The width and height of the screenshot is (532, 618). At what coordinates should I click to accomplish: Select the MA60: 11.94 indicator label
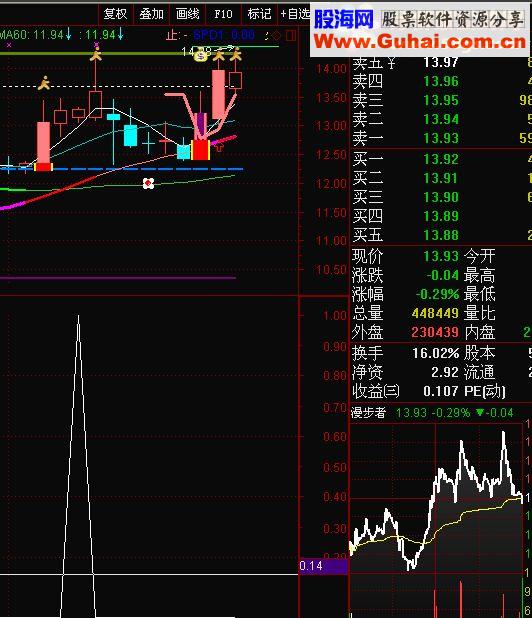32,35
